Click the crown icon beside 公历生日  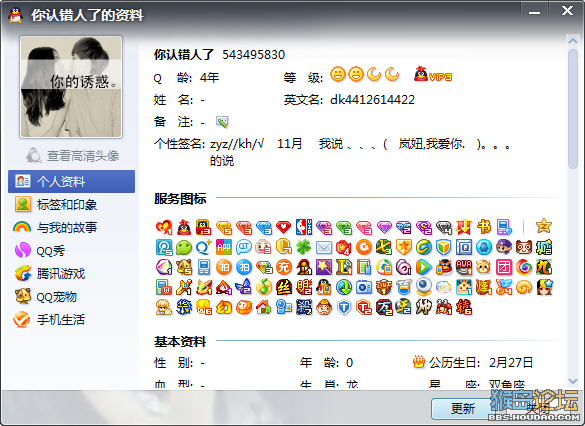coord(419,362)
